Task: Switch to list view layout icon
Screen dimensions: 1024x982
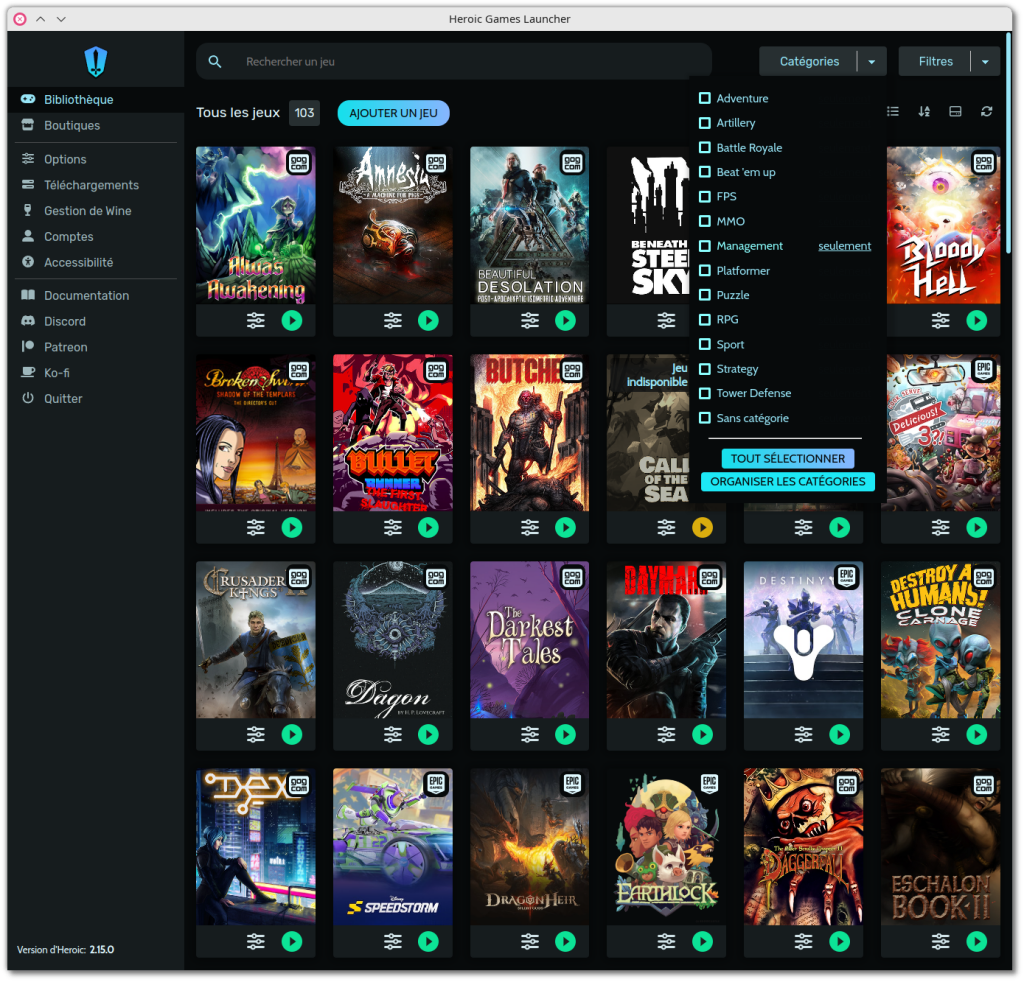Action: click(893, 112)
